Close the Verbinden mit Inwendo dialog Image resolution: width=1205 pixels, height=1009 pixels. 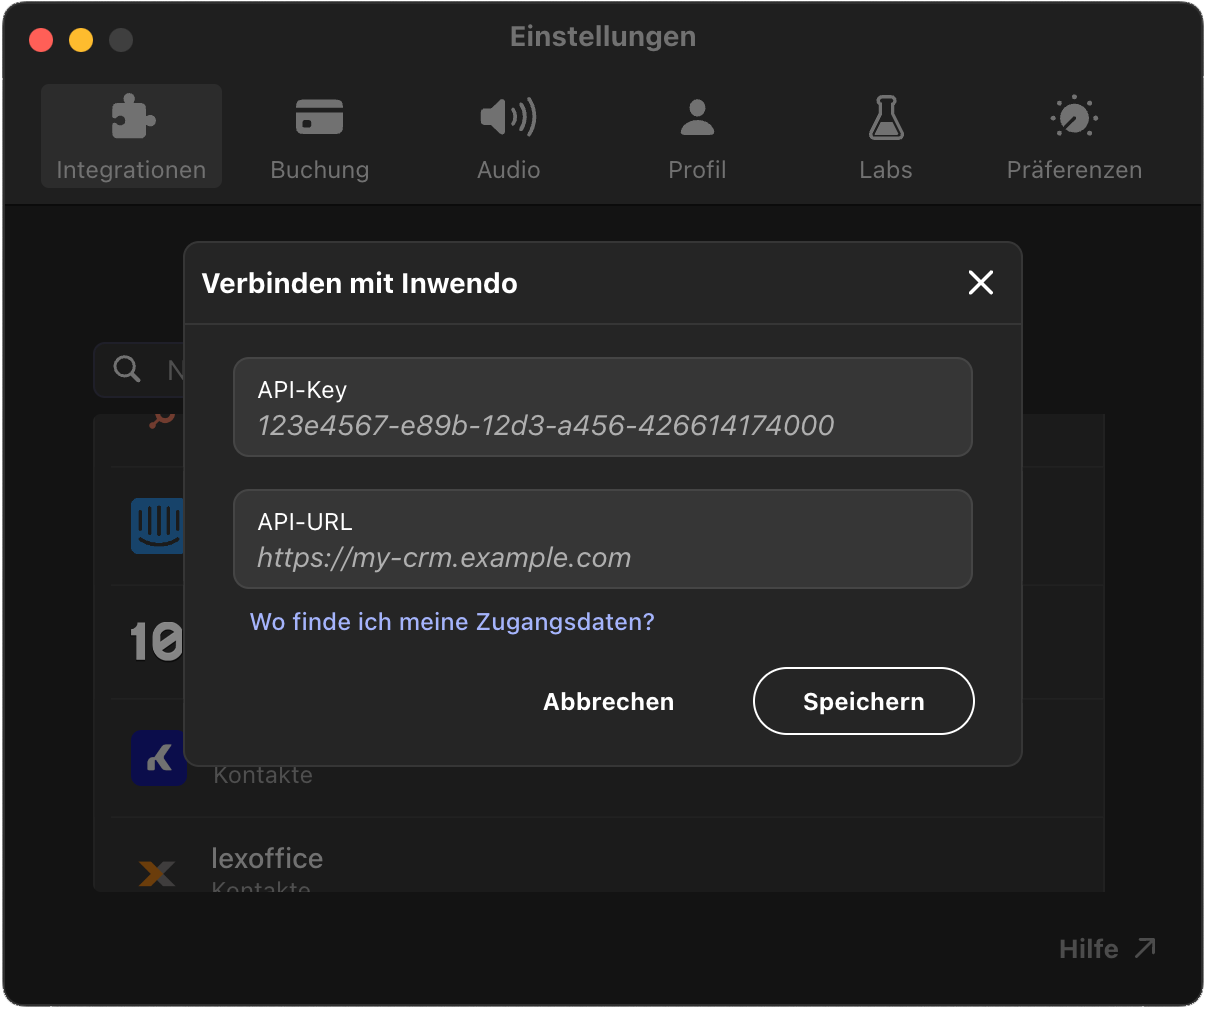981,283
